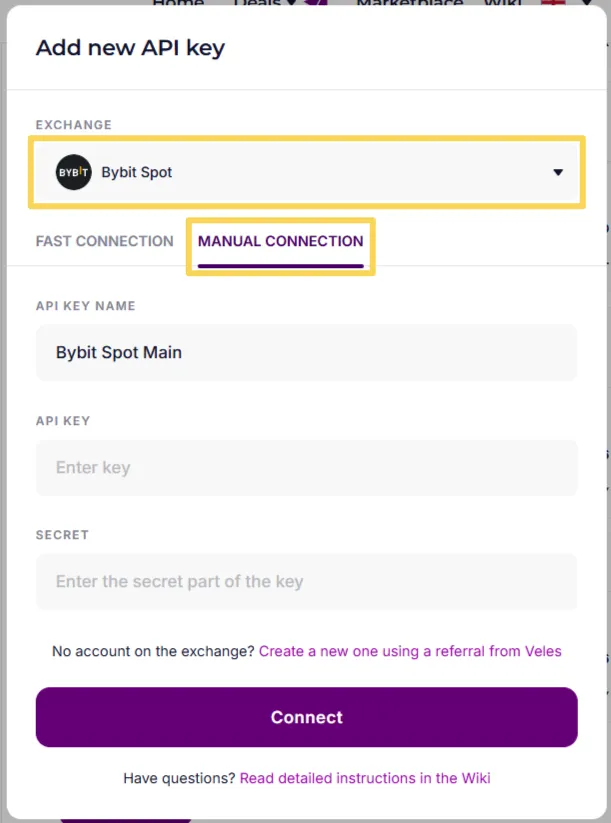Screen dimensions: 611x823
Task: Click the dropdown arrow inside the exchange field
Action: [558, 171]
